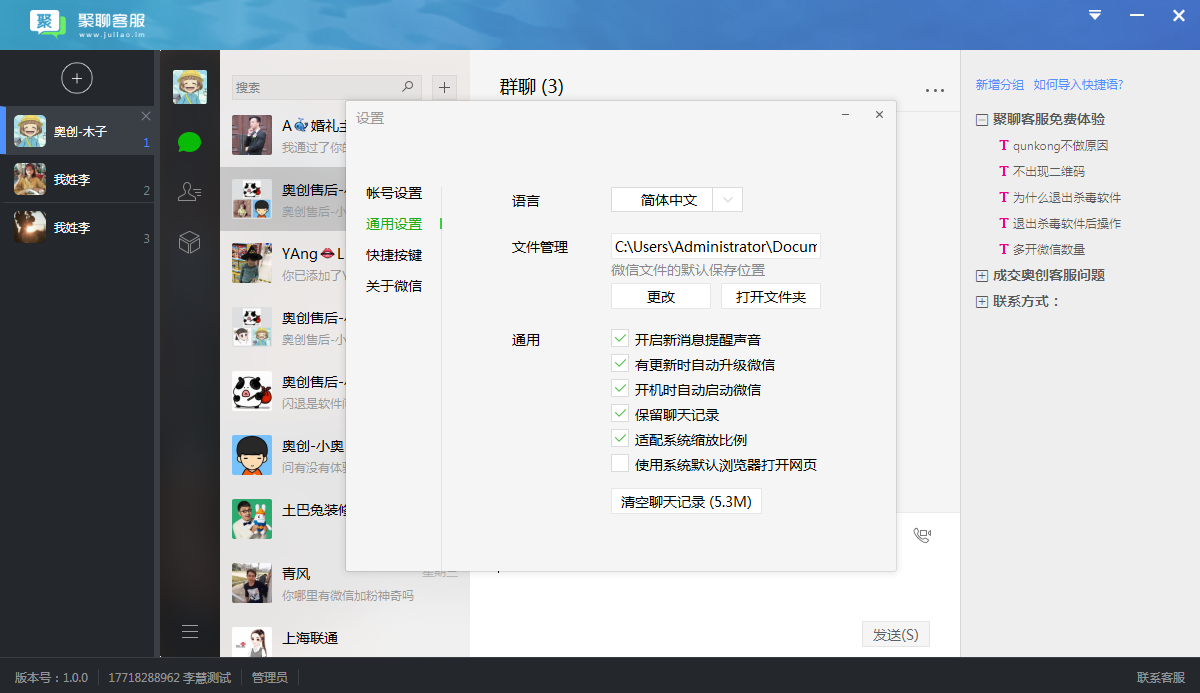
Task: Toggle 开启新消息提醒声音 checkbox
Action: tap(620, 339)
